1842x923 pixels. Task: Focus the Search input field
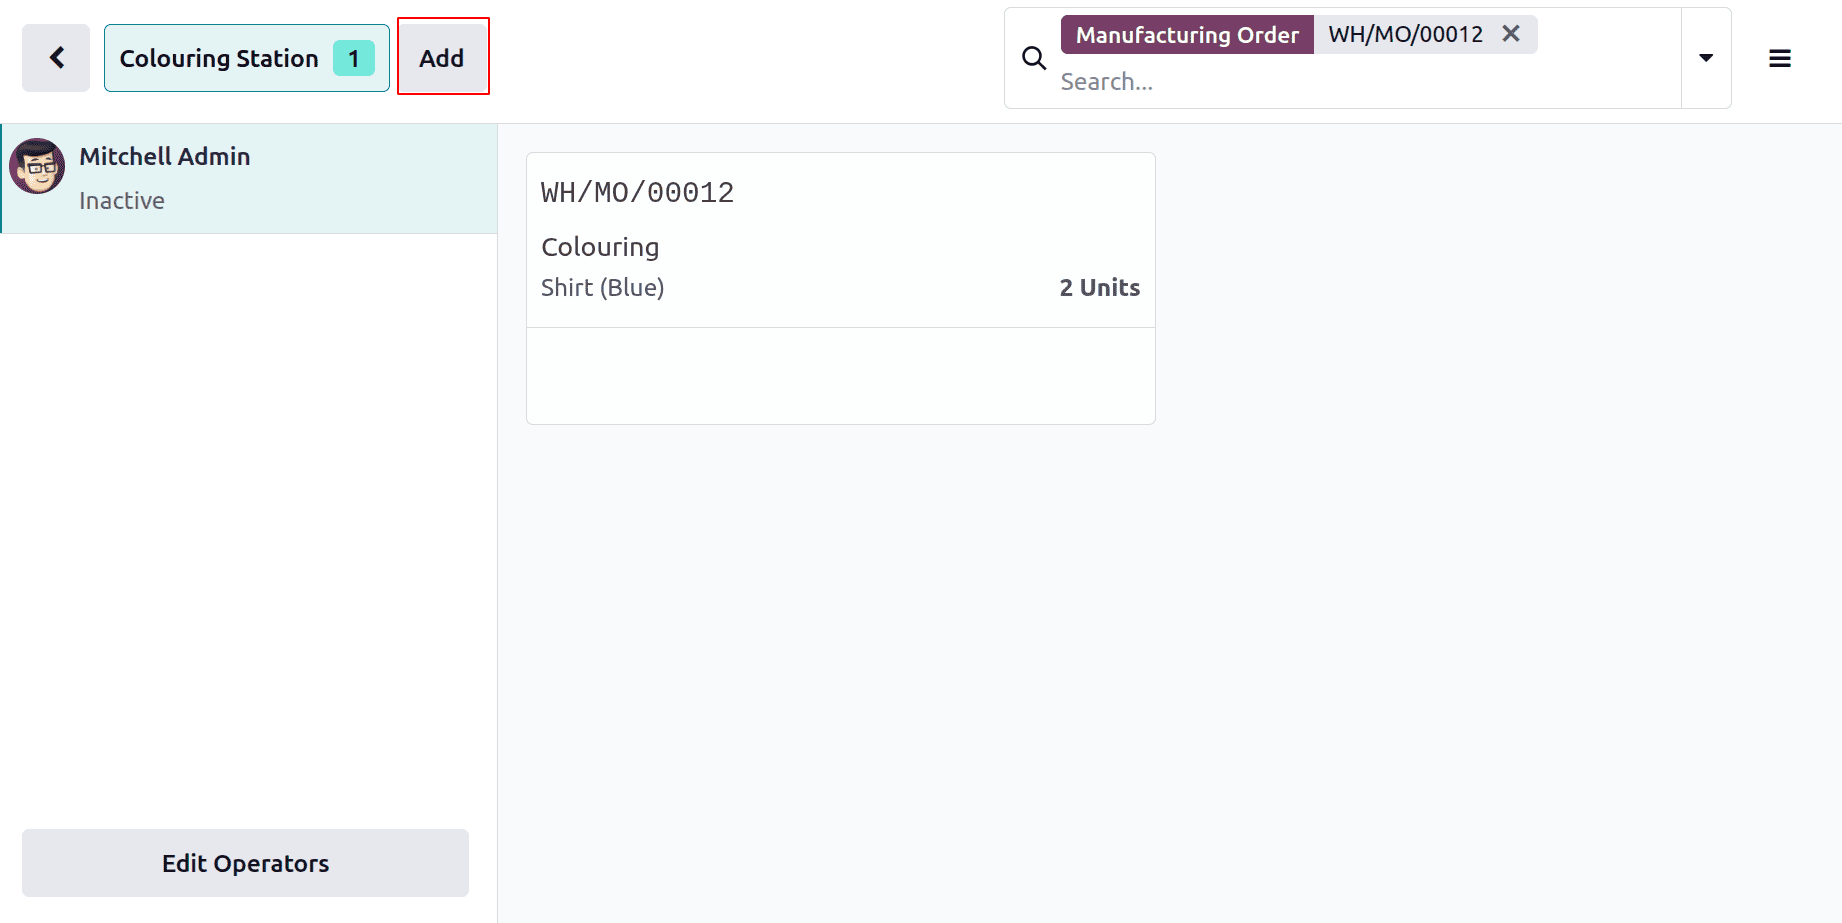pyautogui.click(x=1365, y=82)
